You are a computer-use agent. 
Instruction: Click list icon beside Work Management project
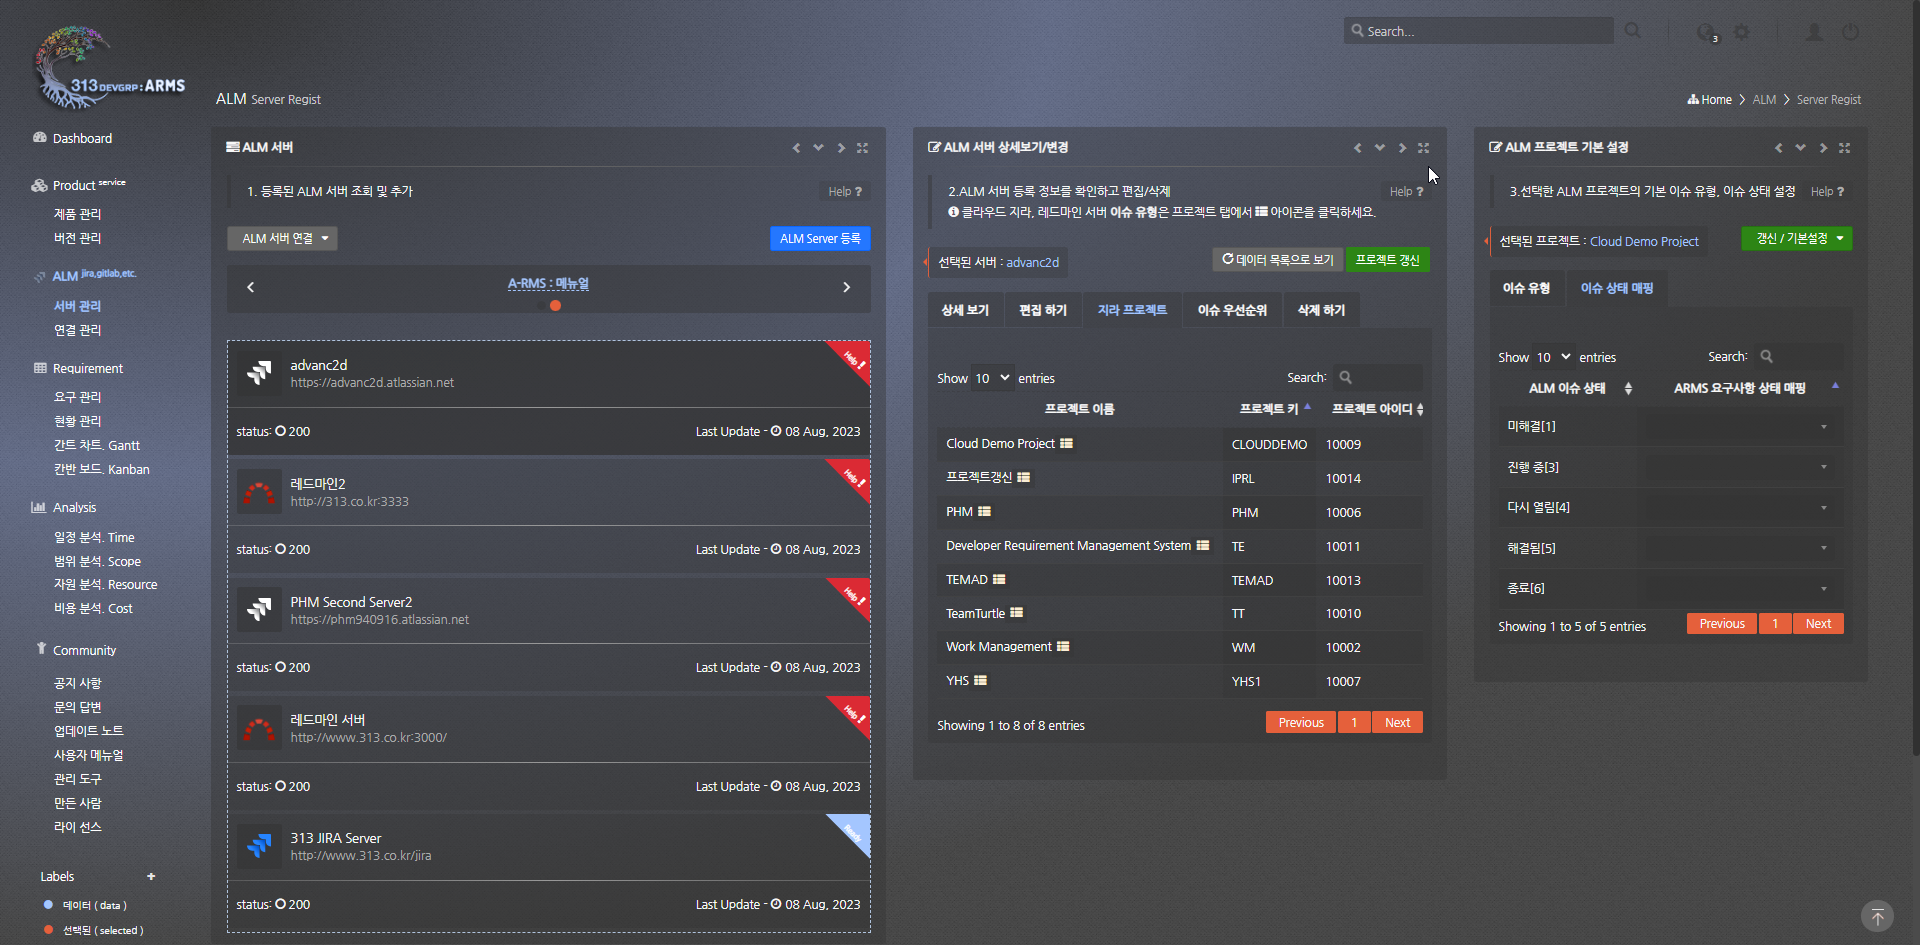pyautogui.click(x=1063, y=647)
